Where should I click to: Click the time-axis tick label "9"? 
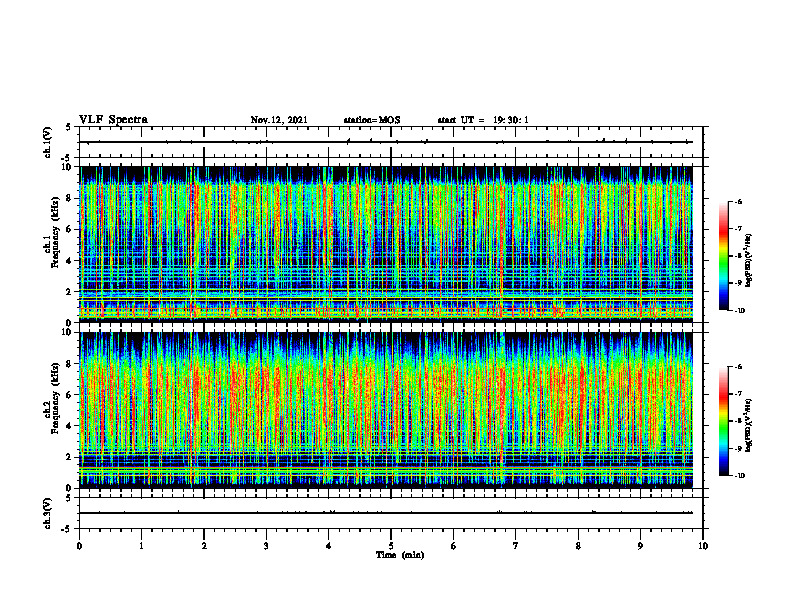[640, 546]
